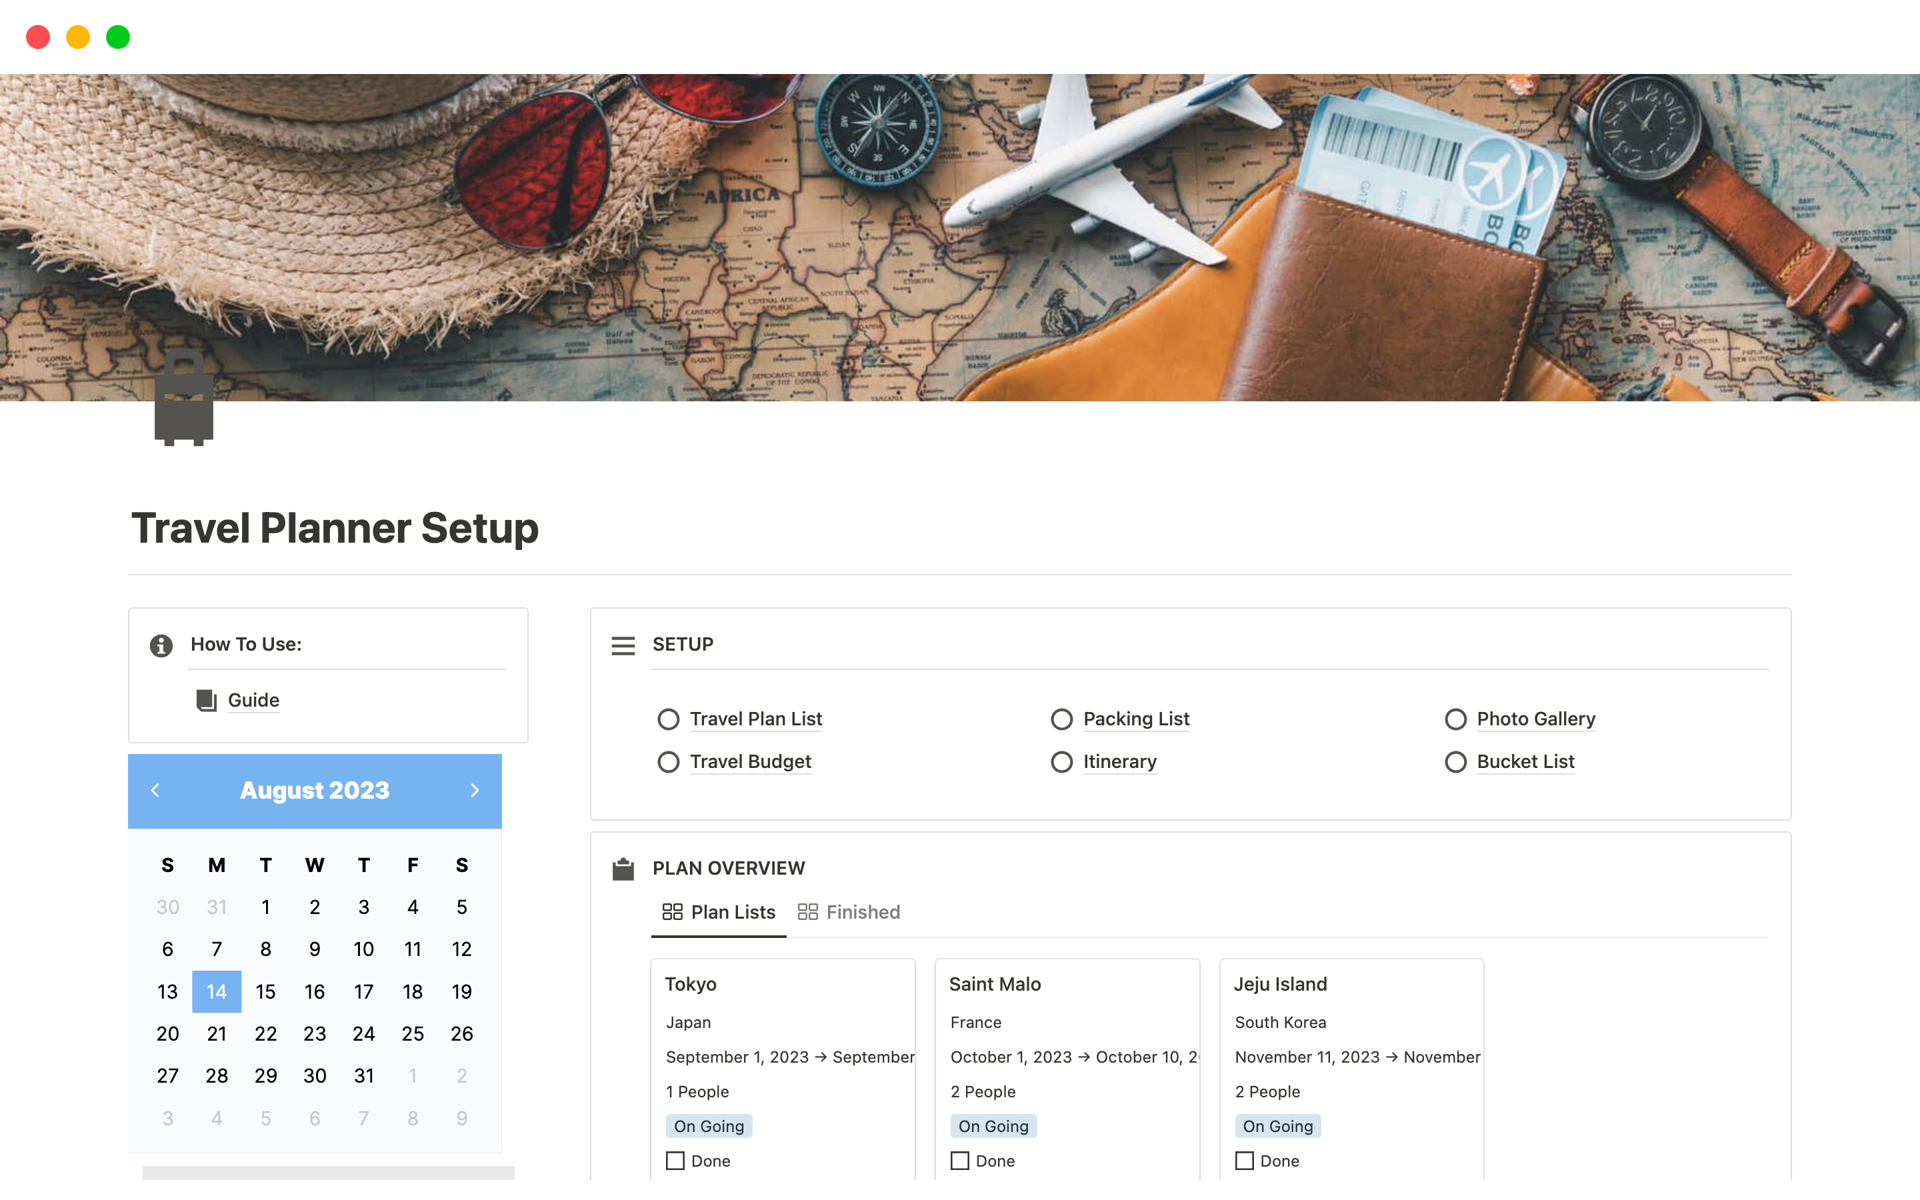Open the Travel Budget link
Viewport: 1920px width, 1200px height.
pyautogui.click(x=750, y=762)
